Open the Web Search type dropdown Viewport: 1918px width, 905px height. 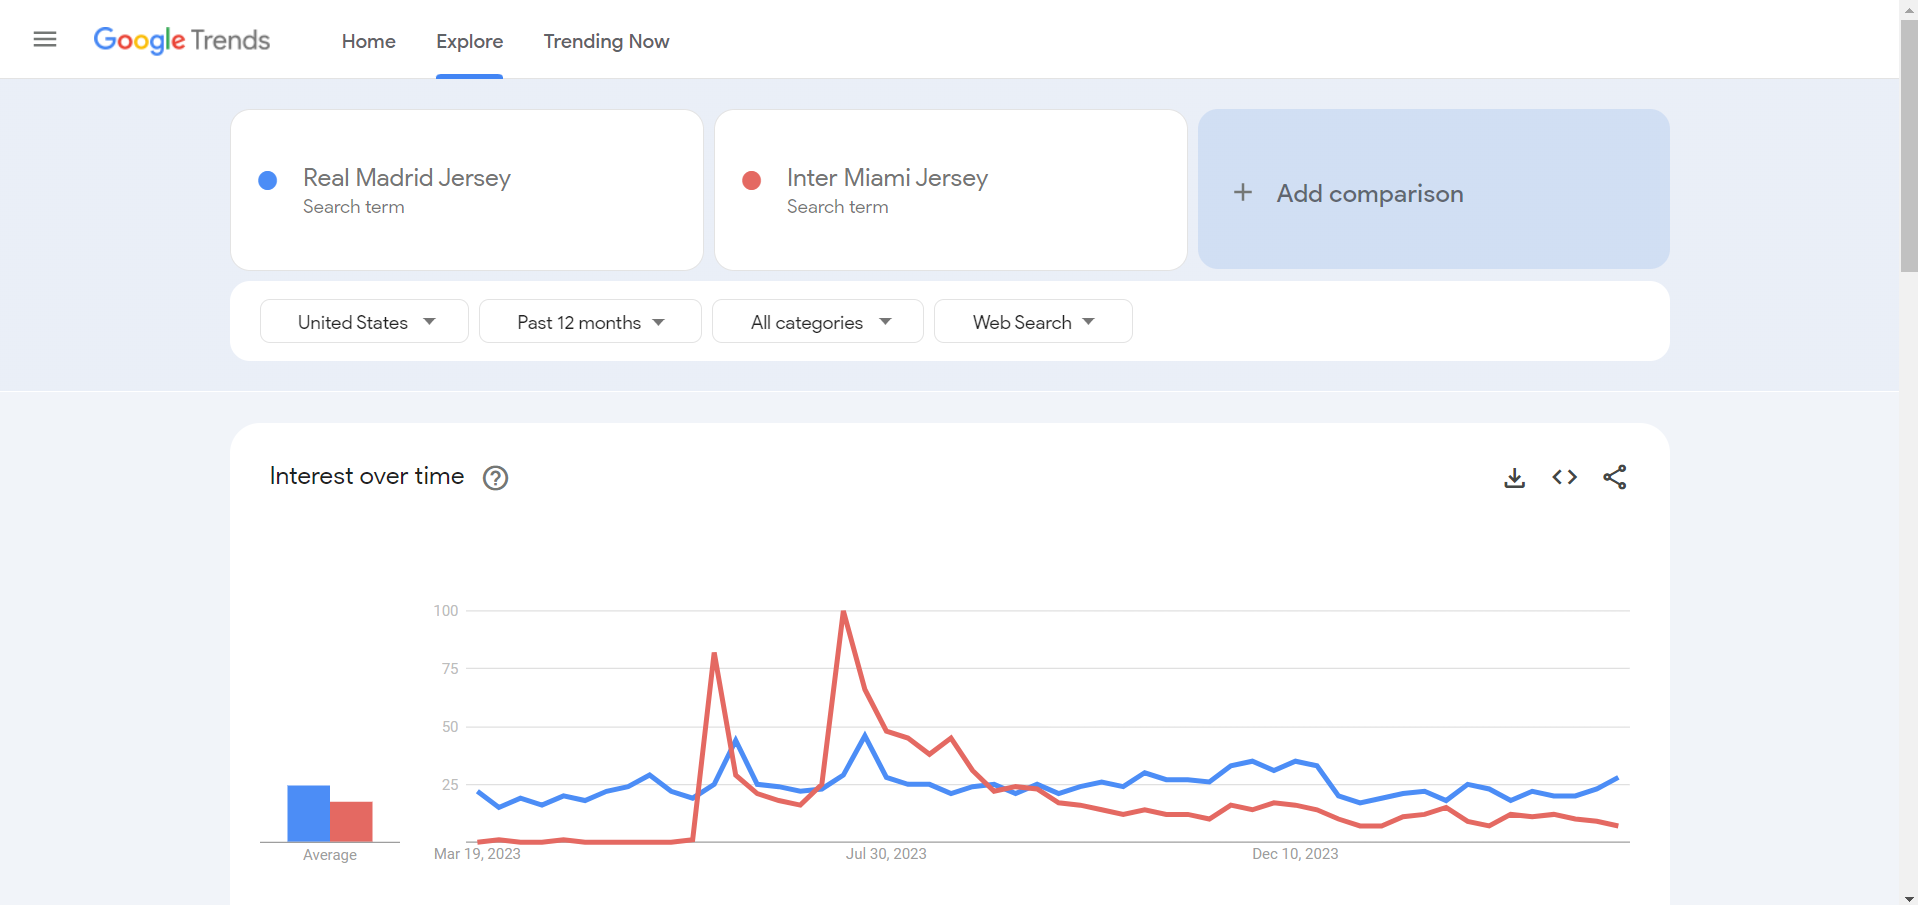1033,322
